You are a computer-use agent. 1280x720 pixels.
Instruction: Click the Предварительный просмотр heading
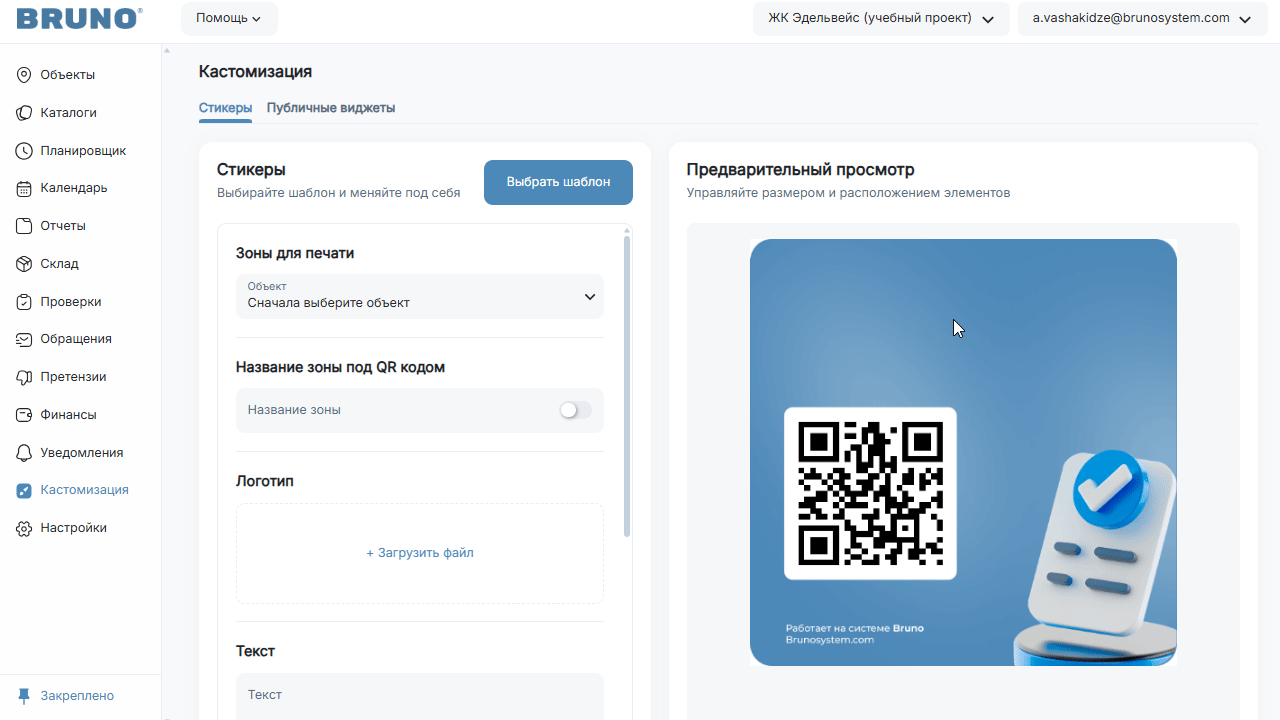pos(801,170)
